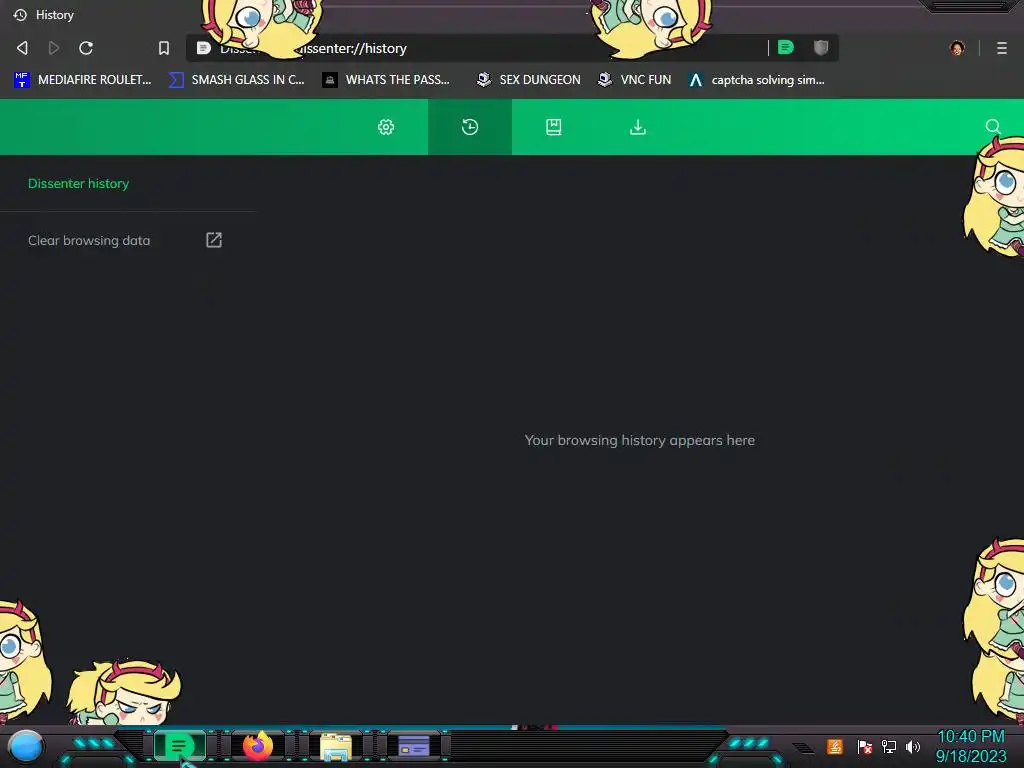Open the SMASH GLASS IN C... bookmark
This screenshot has height=768, width=1024.
[236, 80]
